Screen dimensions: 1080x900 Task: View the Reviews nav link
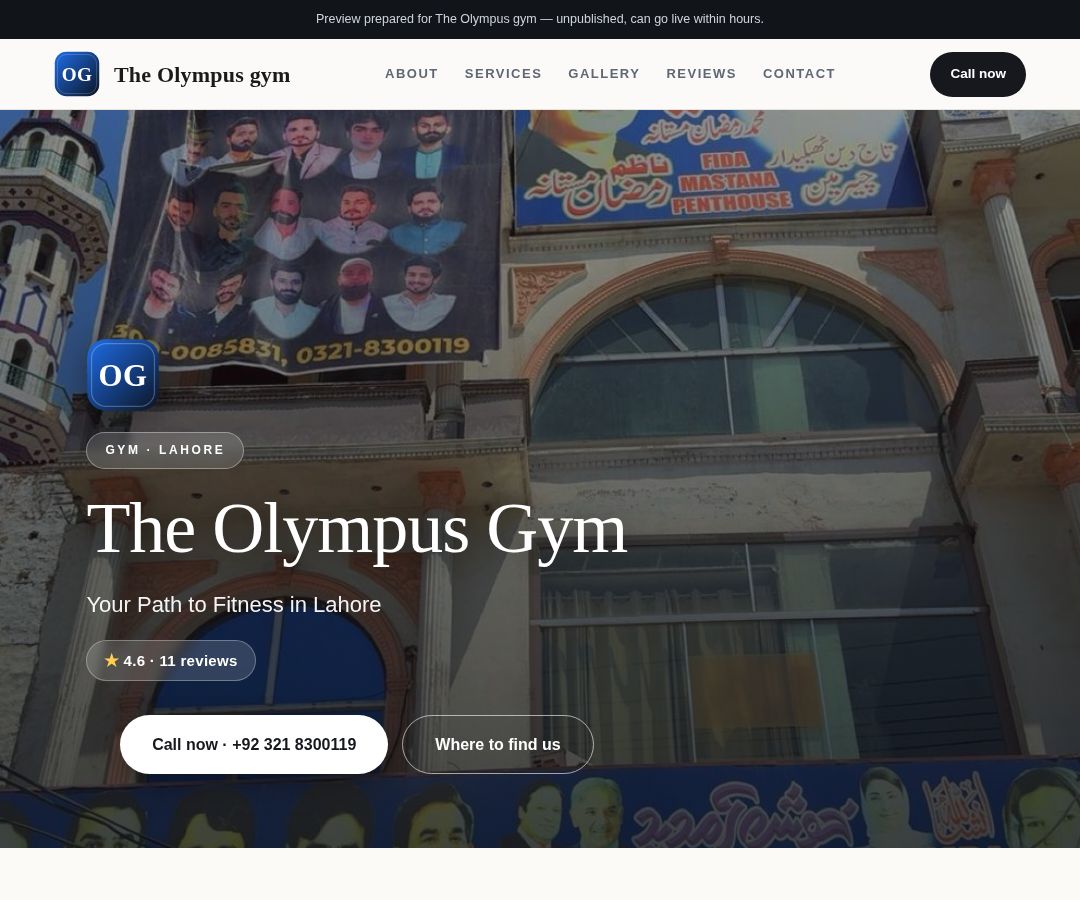pos(701,74)
